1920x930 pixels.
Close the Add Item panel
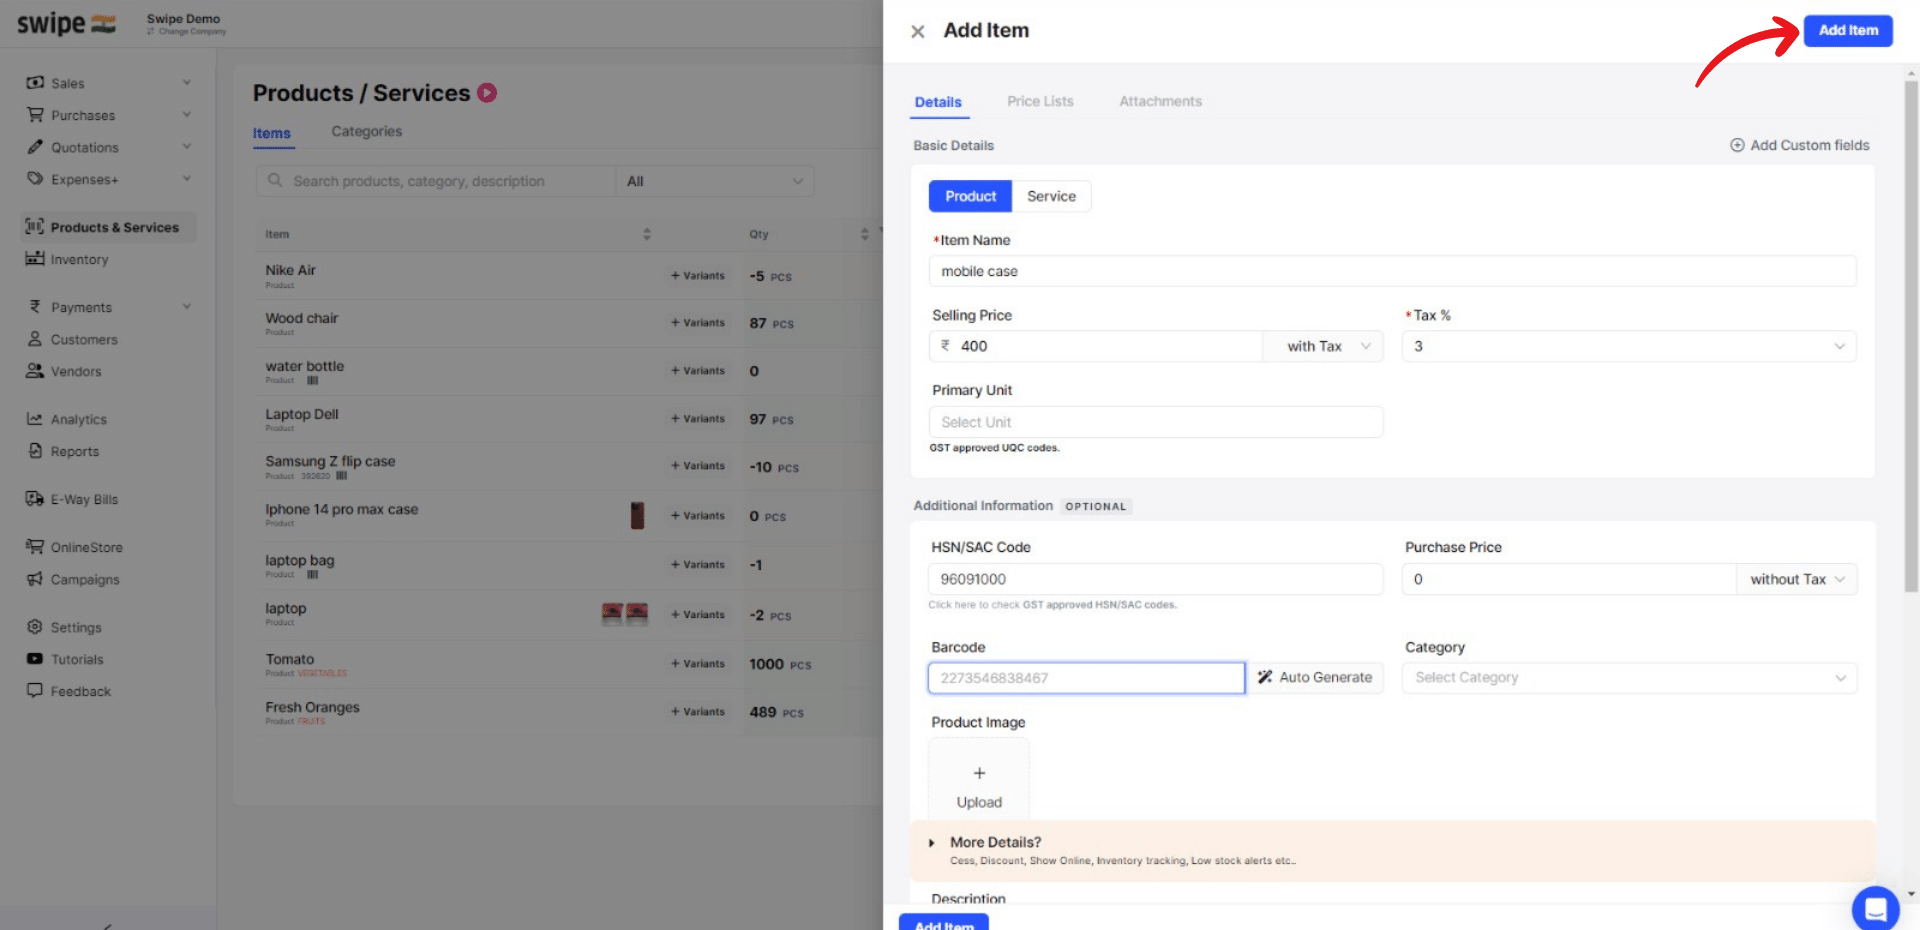(917, 31)
